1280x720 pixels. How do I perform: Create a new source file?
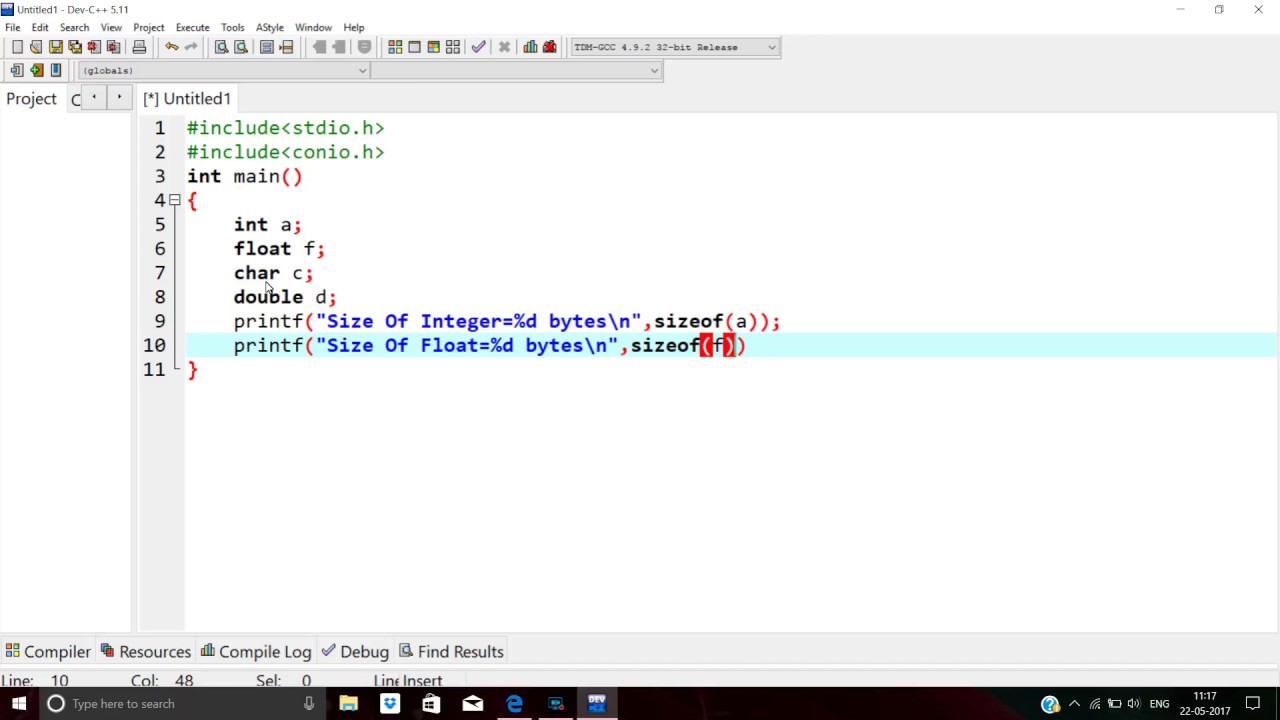[16, 47]
